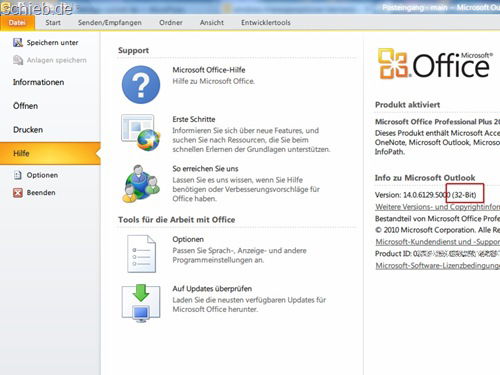Open the Senden/Empfangen tab
500x375 pixels.
coord(110,23)
